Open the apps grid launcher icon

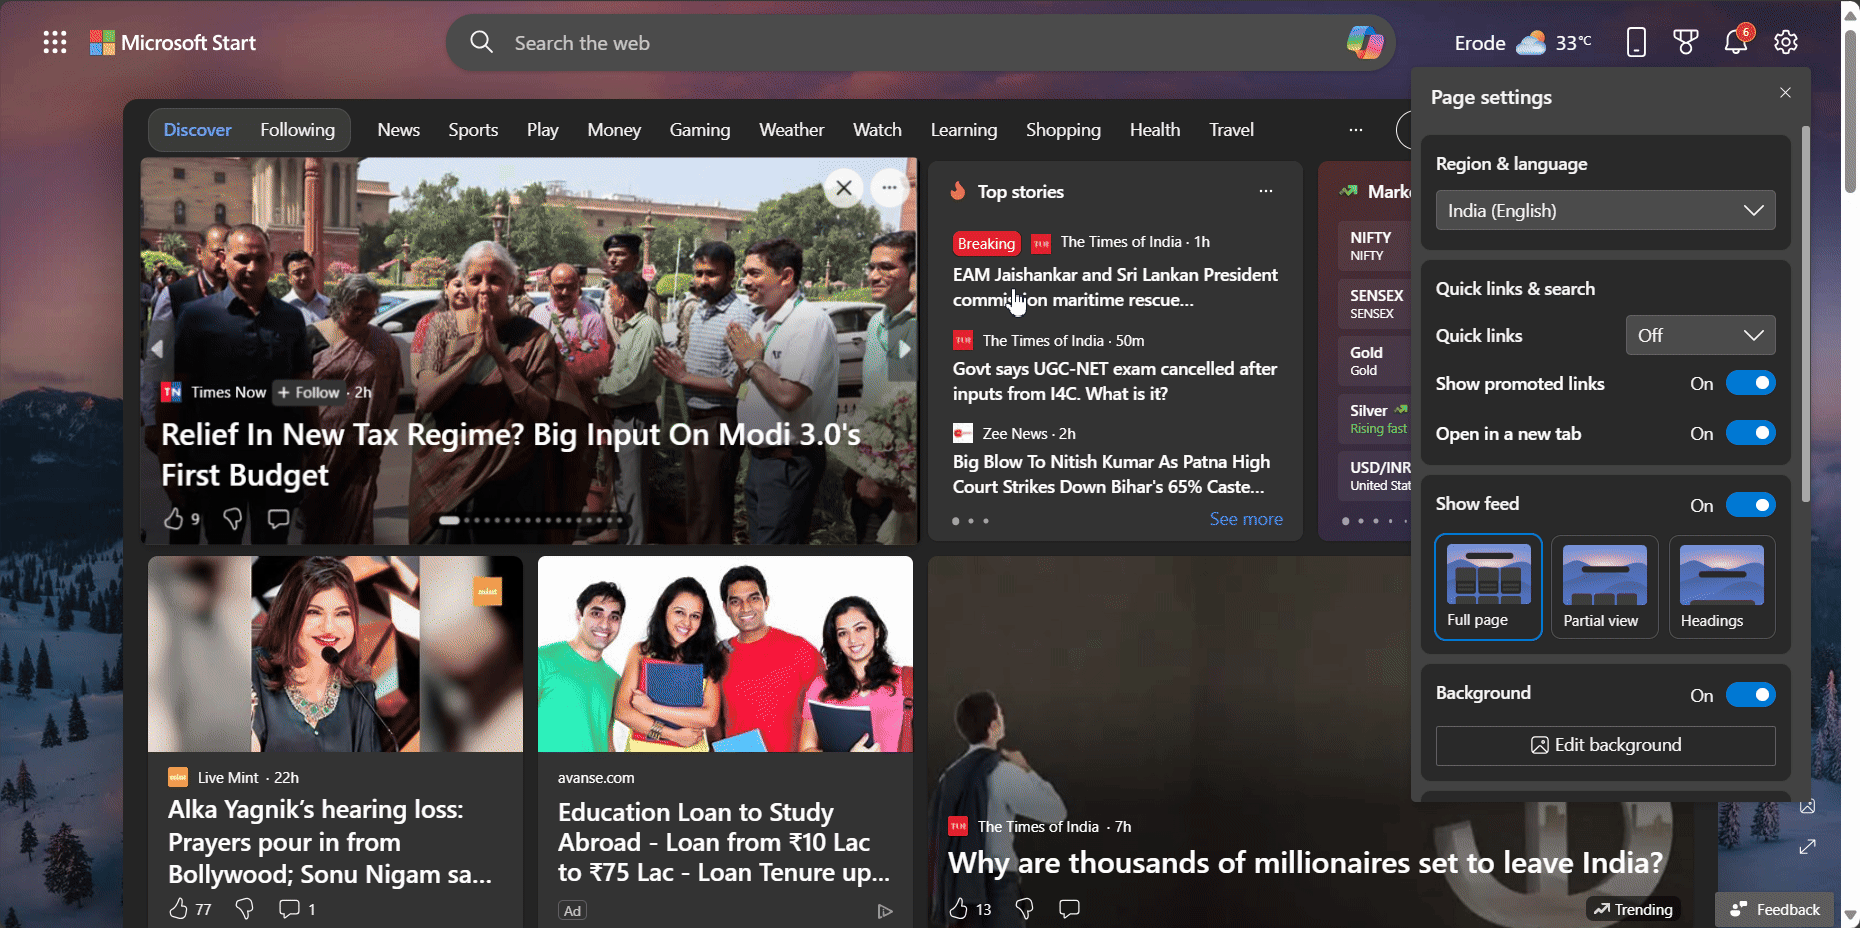55,42
